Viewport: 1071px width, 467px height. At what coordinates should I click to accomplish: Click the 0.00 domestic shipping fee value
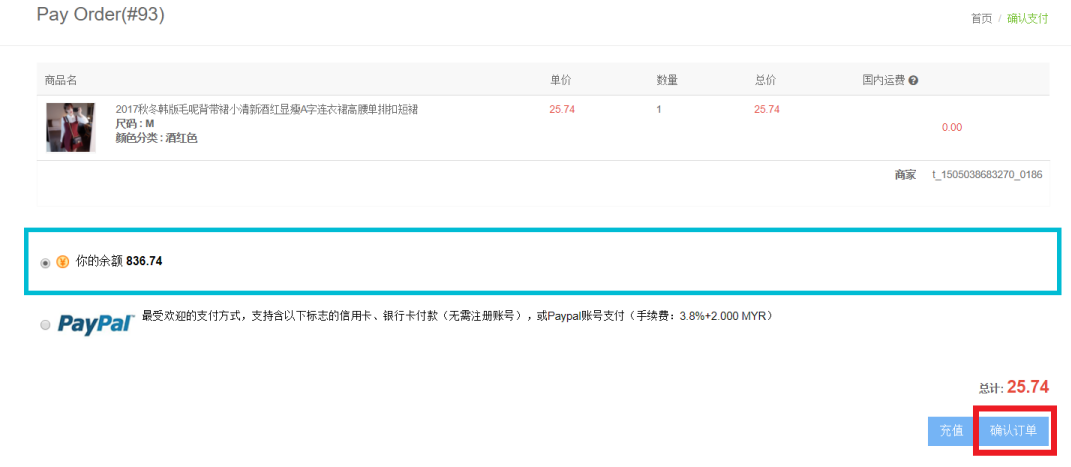coord(951,127)
